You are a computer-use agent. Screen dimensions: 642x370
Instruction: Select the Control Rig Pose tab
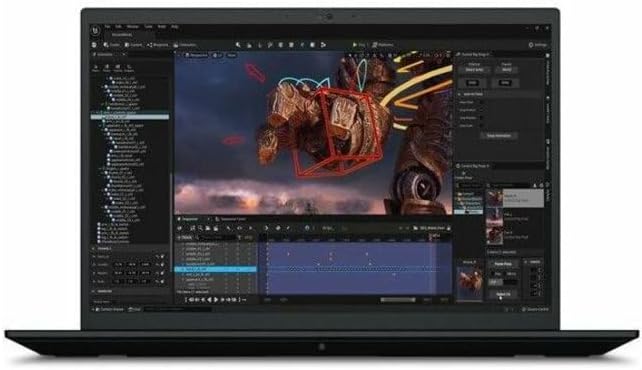(473, 166)
